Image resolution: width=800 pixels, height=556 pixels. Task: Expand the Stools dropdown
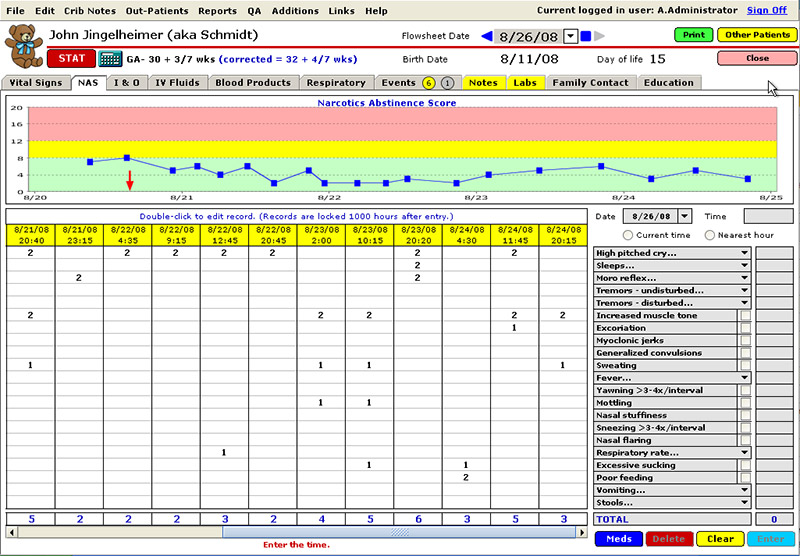[x=744, y=503]
